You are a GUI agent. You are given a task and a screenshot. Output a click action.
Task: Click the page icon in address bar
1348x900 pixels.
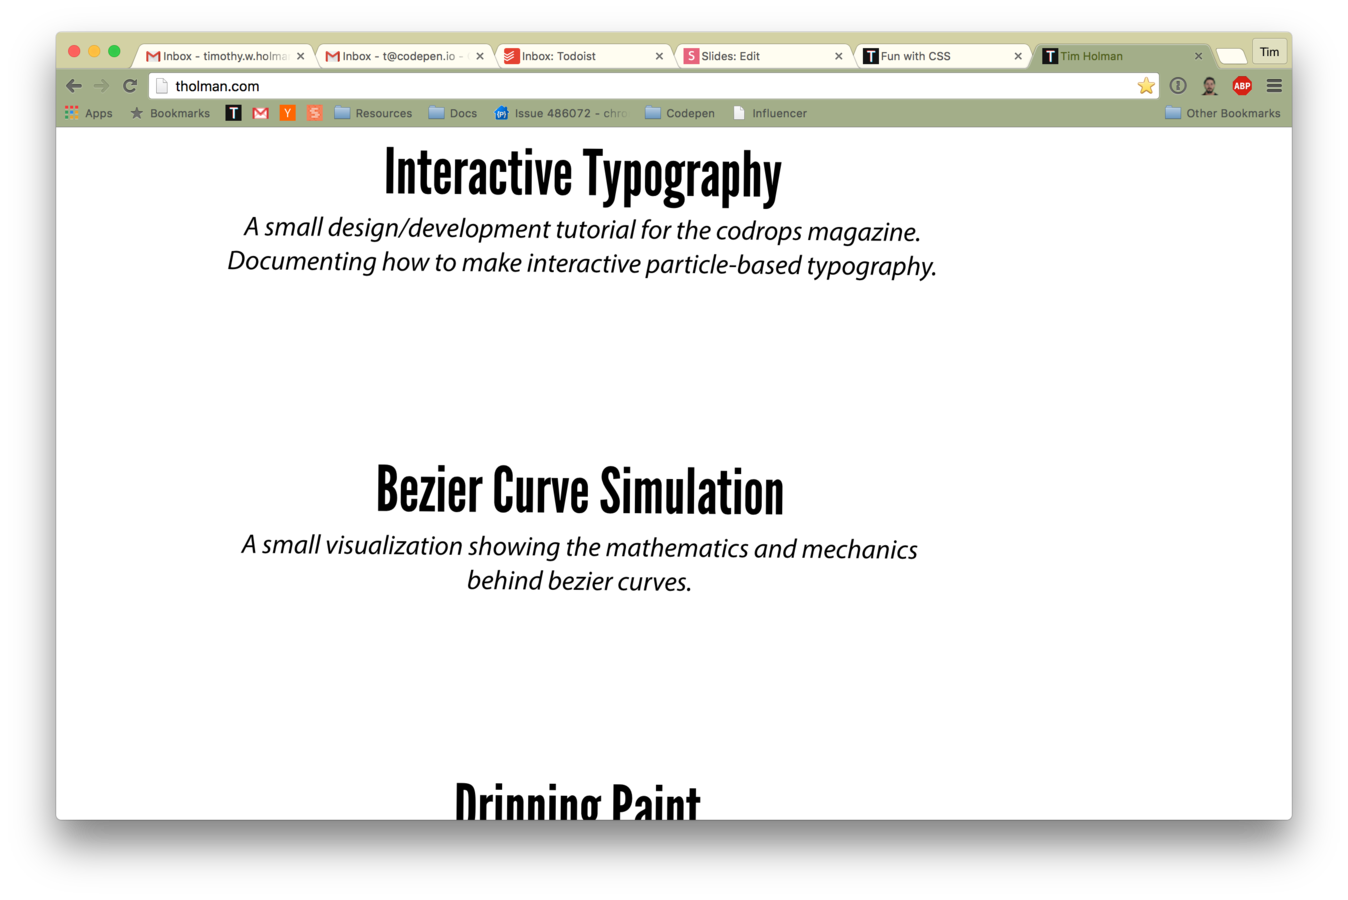click(162, 86)
